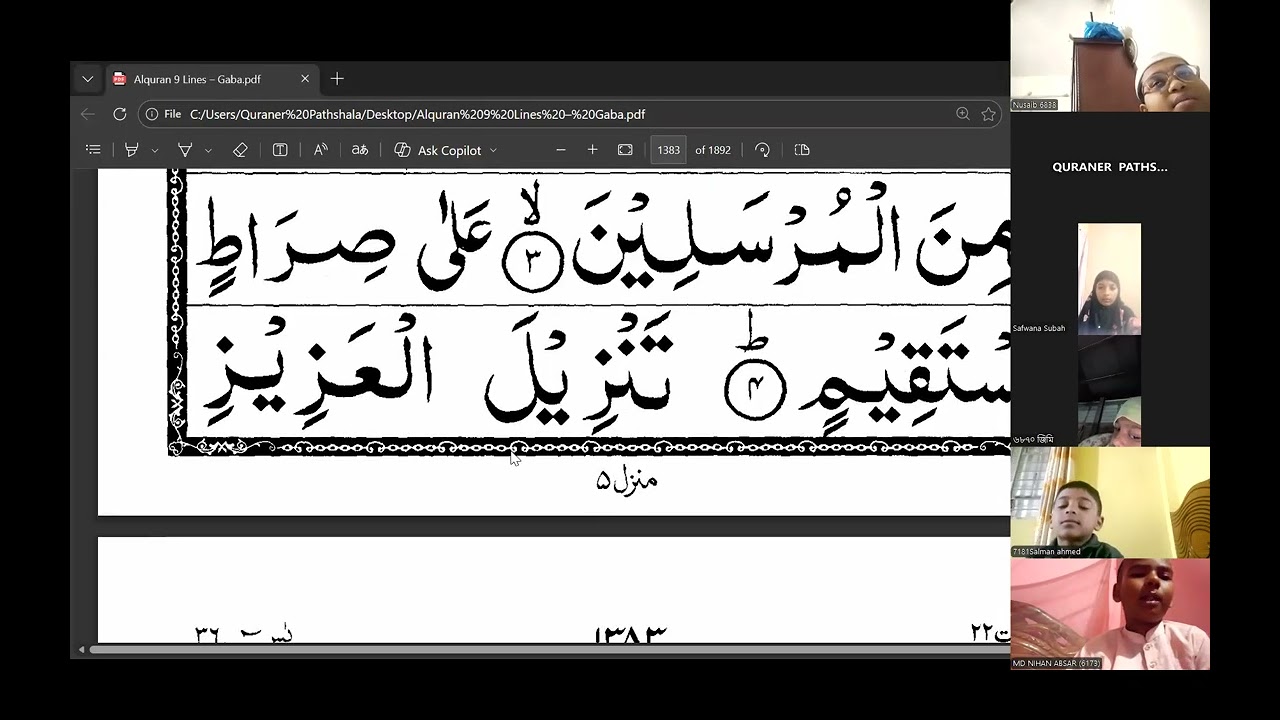Zoom in the PDF with plus
The height and width of the screenshot is (720, 1280).
(593, 150)
